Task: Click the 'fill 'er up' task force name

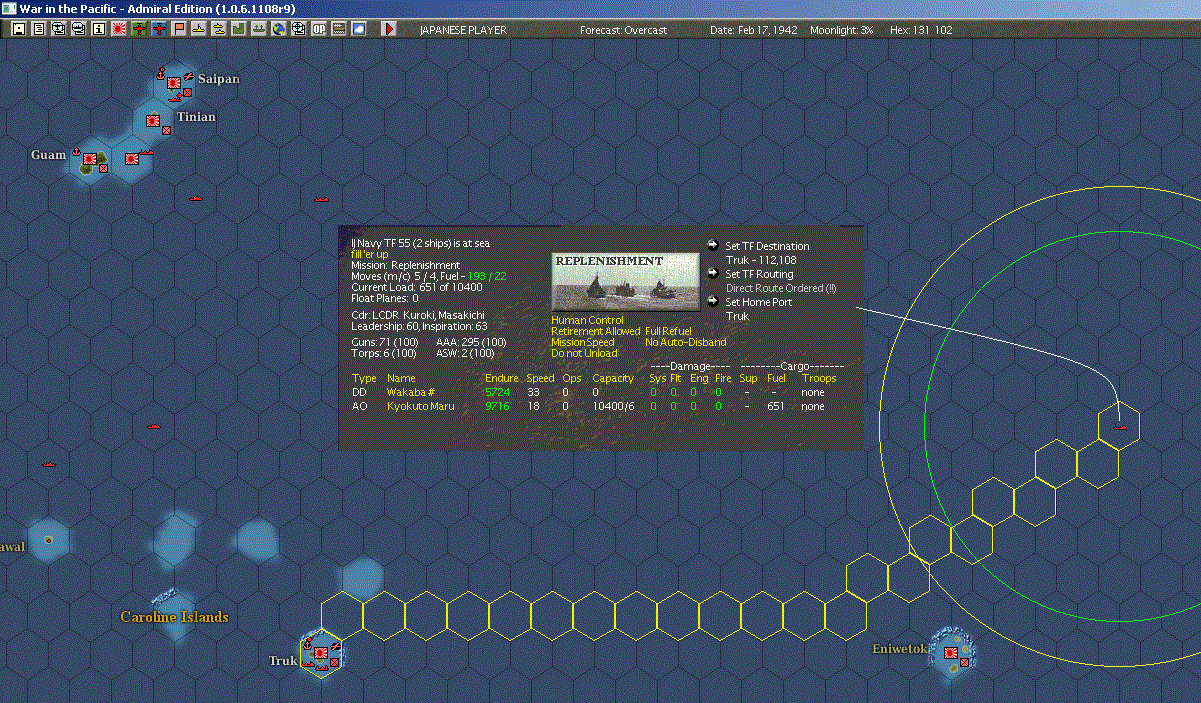Action: tap(370, 254)
